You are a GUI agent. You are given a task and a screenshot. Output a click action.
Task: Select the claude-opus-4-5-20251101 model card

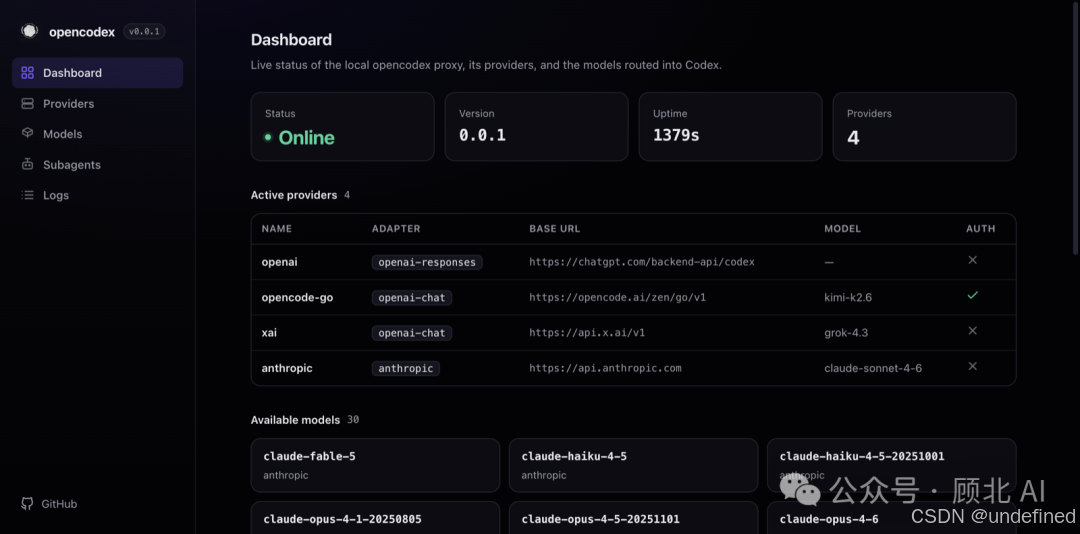(634, 517)
